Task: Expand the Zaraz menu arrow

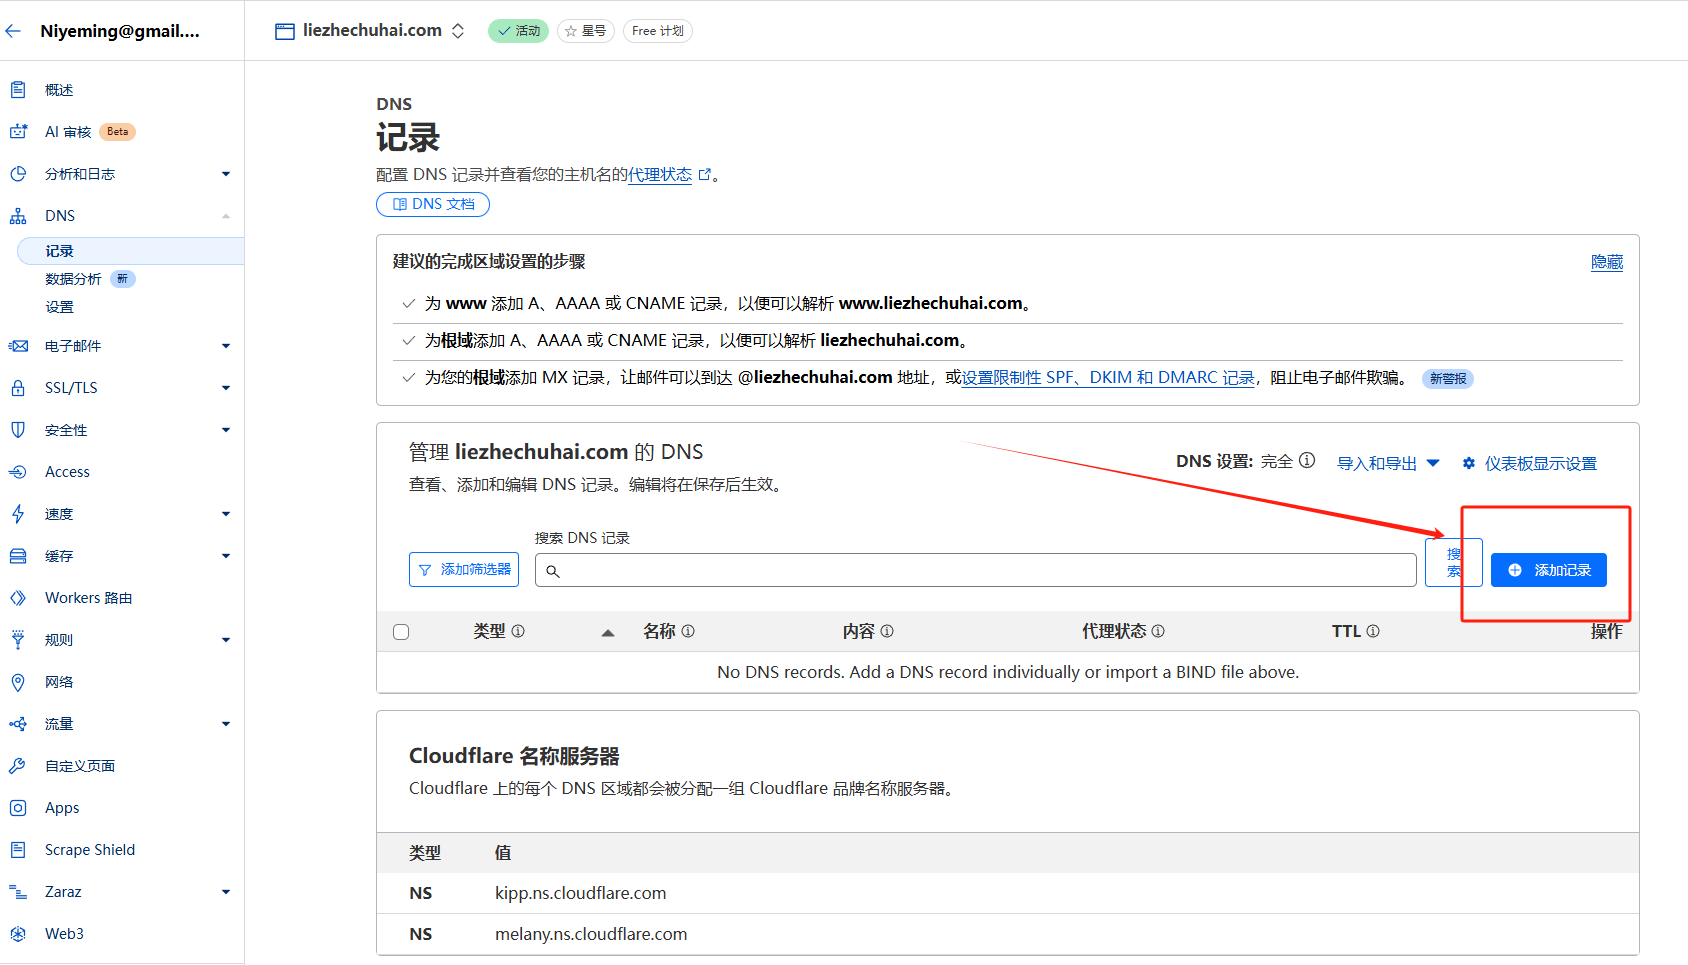Action: point(226,892)
